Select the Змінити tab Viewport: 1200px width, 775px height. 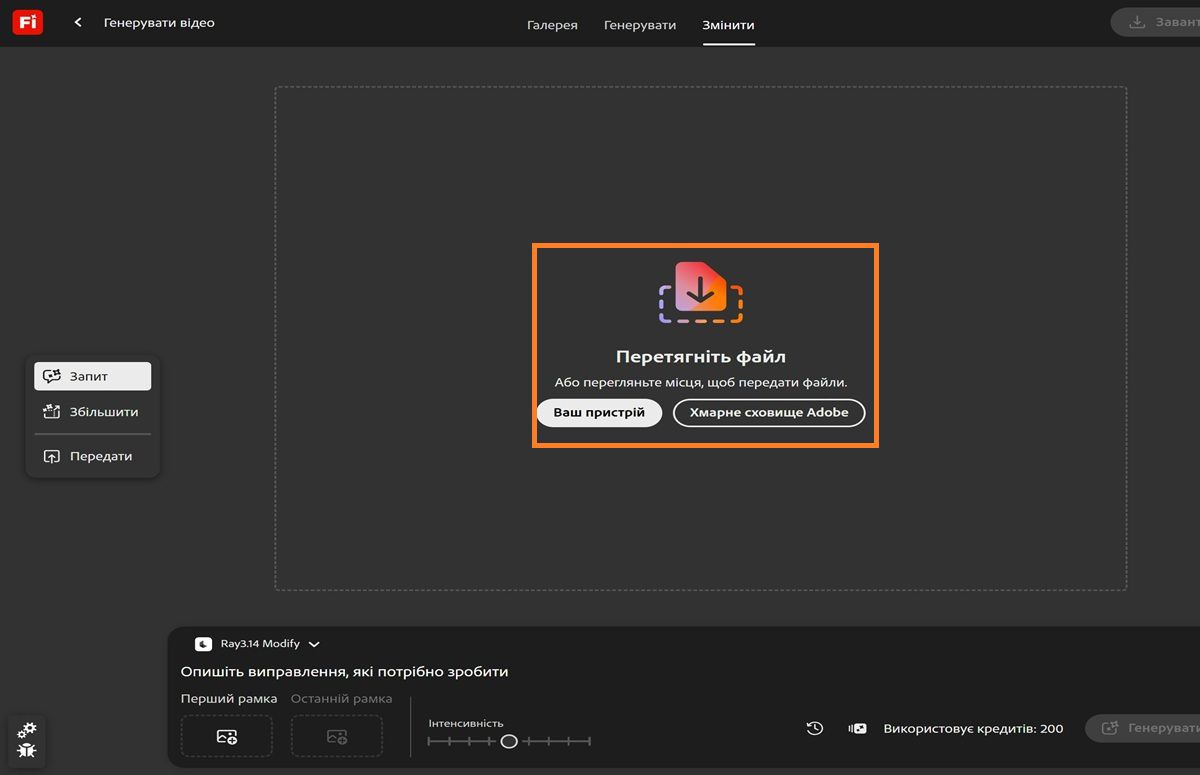coord(728,25)
